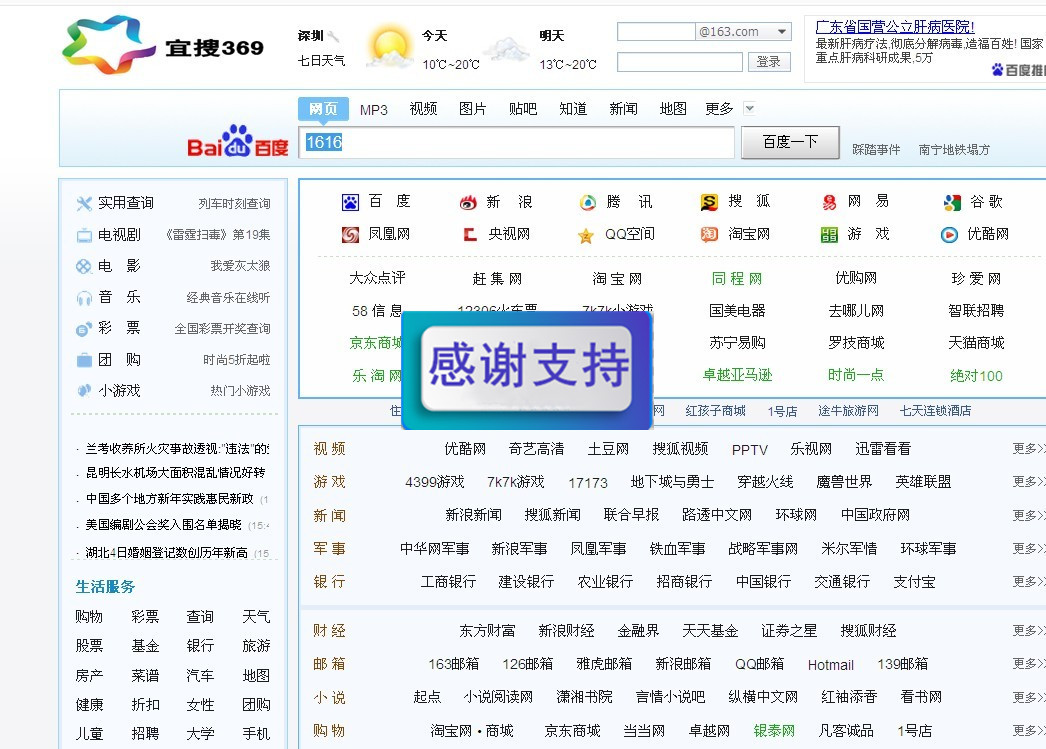Image resolution: width=1046 pixels, height=749 pixels.
Task: Open the QQ空间 star icon
Action: point(586,235)
